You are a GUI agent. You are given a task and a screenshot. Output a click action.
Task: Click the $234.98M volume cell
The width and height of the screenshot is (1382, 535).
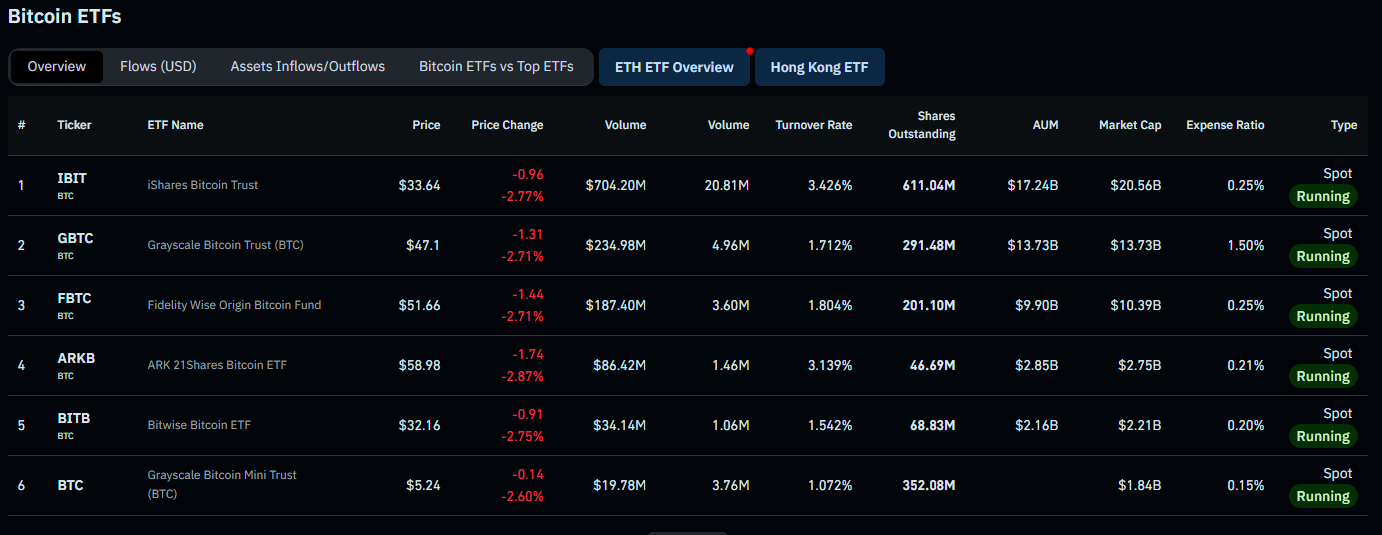[x=616, y=245]
